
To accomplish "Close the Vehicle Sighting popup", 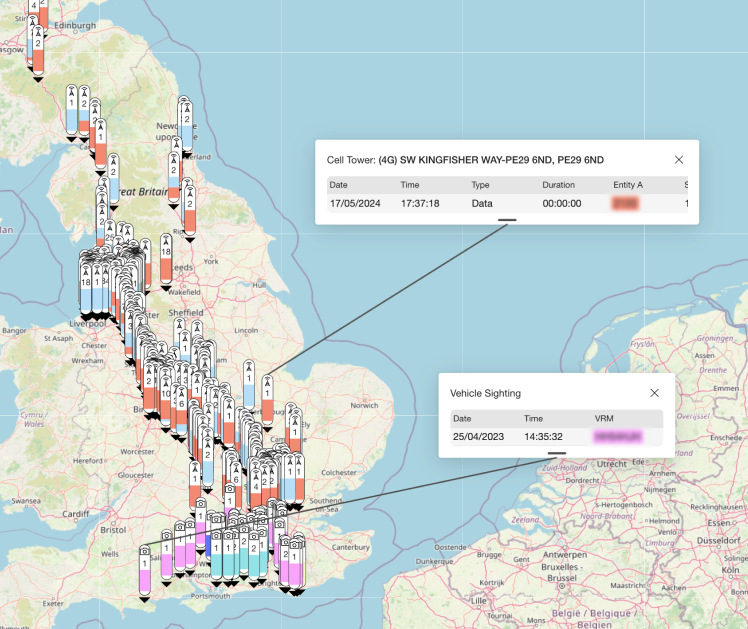I will tap(655, 394).
